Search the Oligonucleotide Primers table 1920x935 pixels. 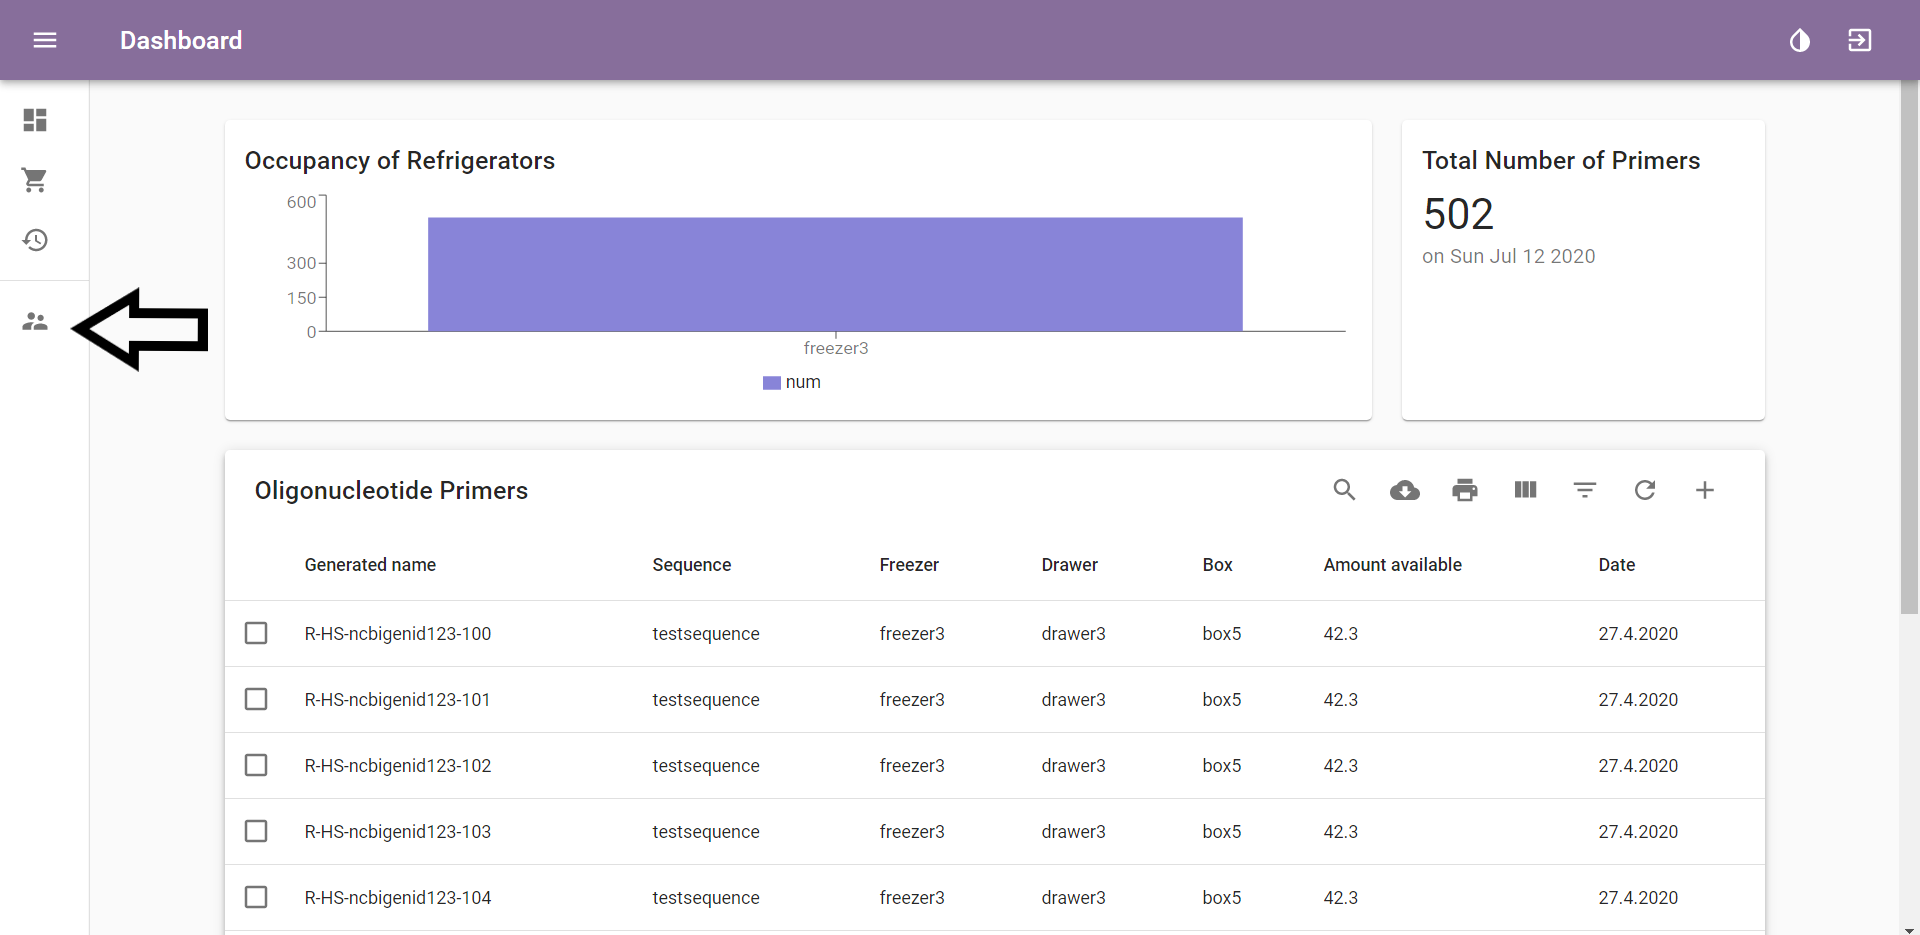(x=1345, y=490)
